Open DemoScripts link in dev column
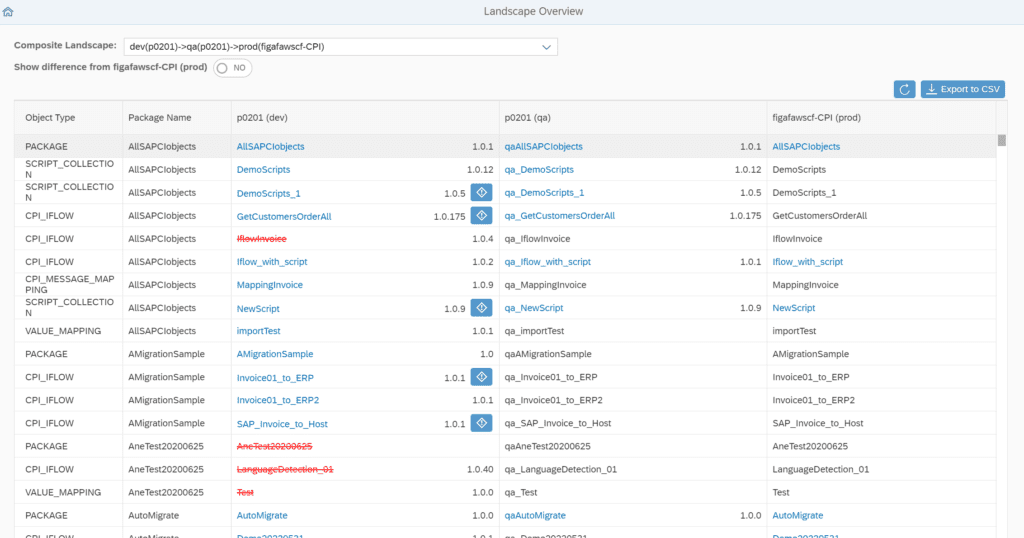The width and height of the screenshot is (1024, 538). [263, 169]
